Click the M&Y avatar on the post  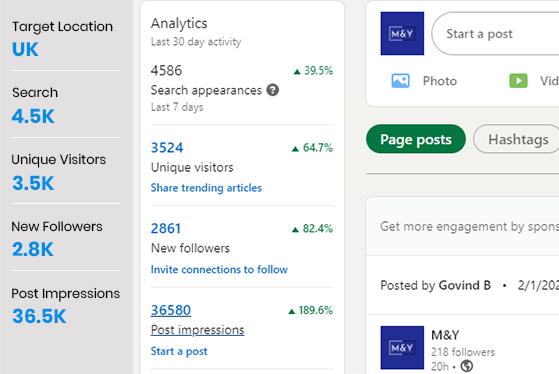[402, 348]
